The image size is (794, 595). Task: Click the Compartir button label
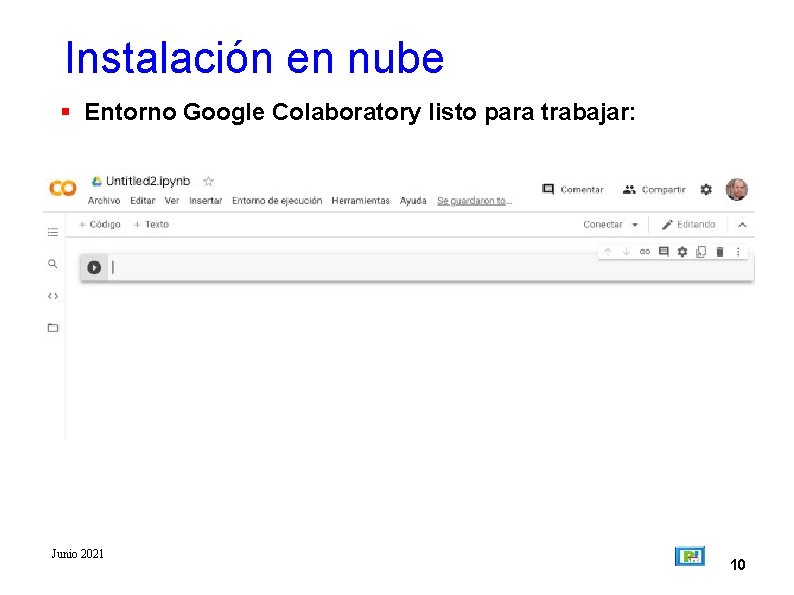pyautogui.click(x=663, y=189)
